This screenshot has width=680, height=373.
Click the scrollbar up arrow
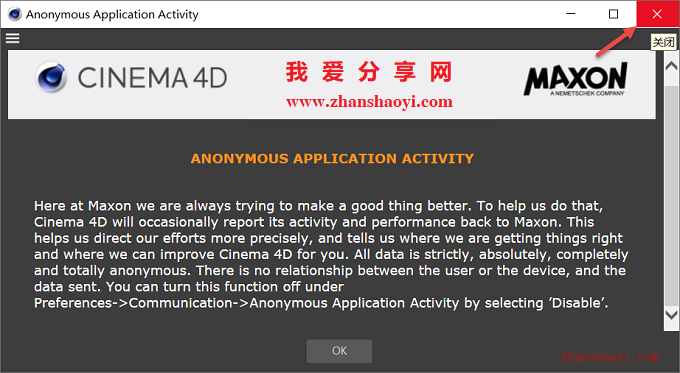tap(671, 66)
